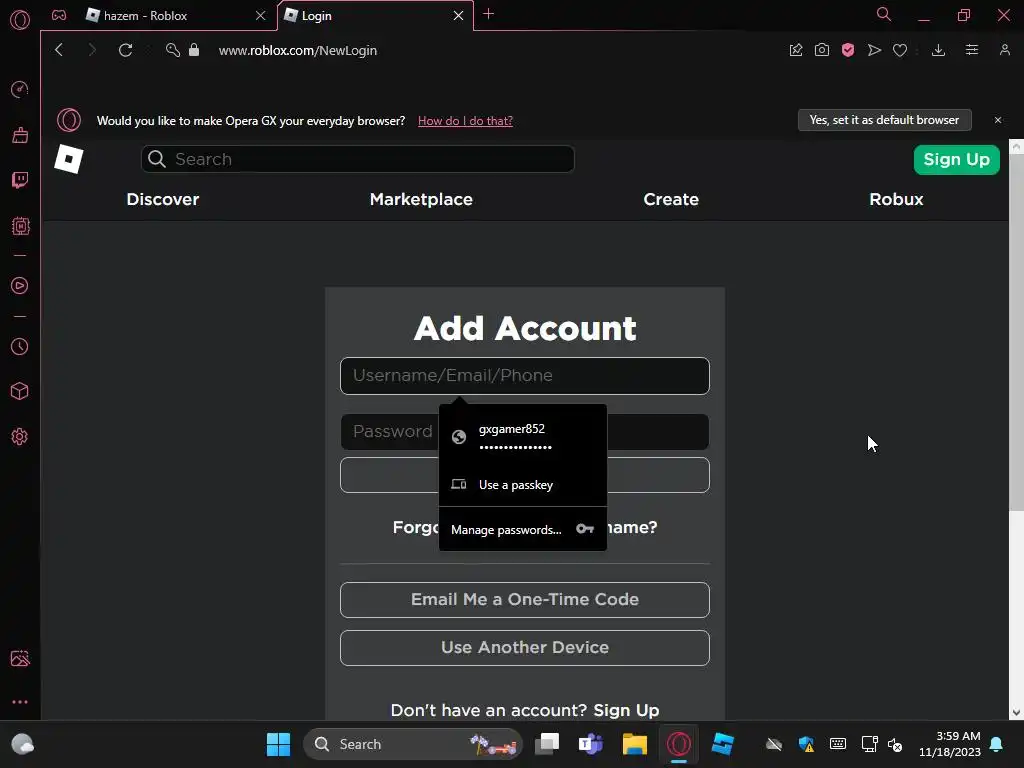Open the profile person icon

tap(1004, 50)
